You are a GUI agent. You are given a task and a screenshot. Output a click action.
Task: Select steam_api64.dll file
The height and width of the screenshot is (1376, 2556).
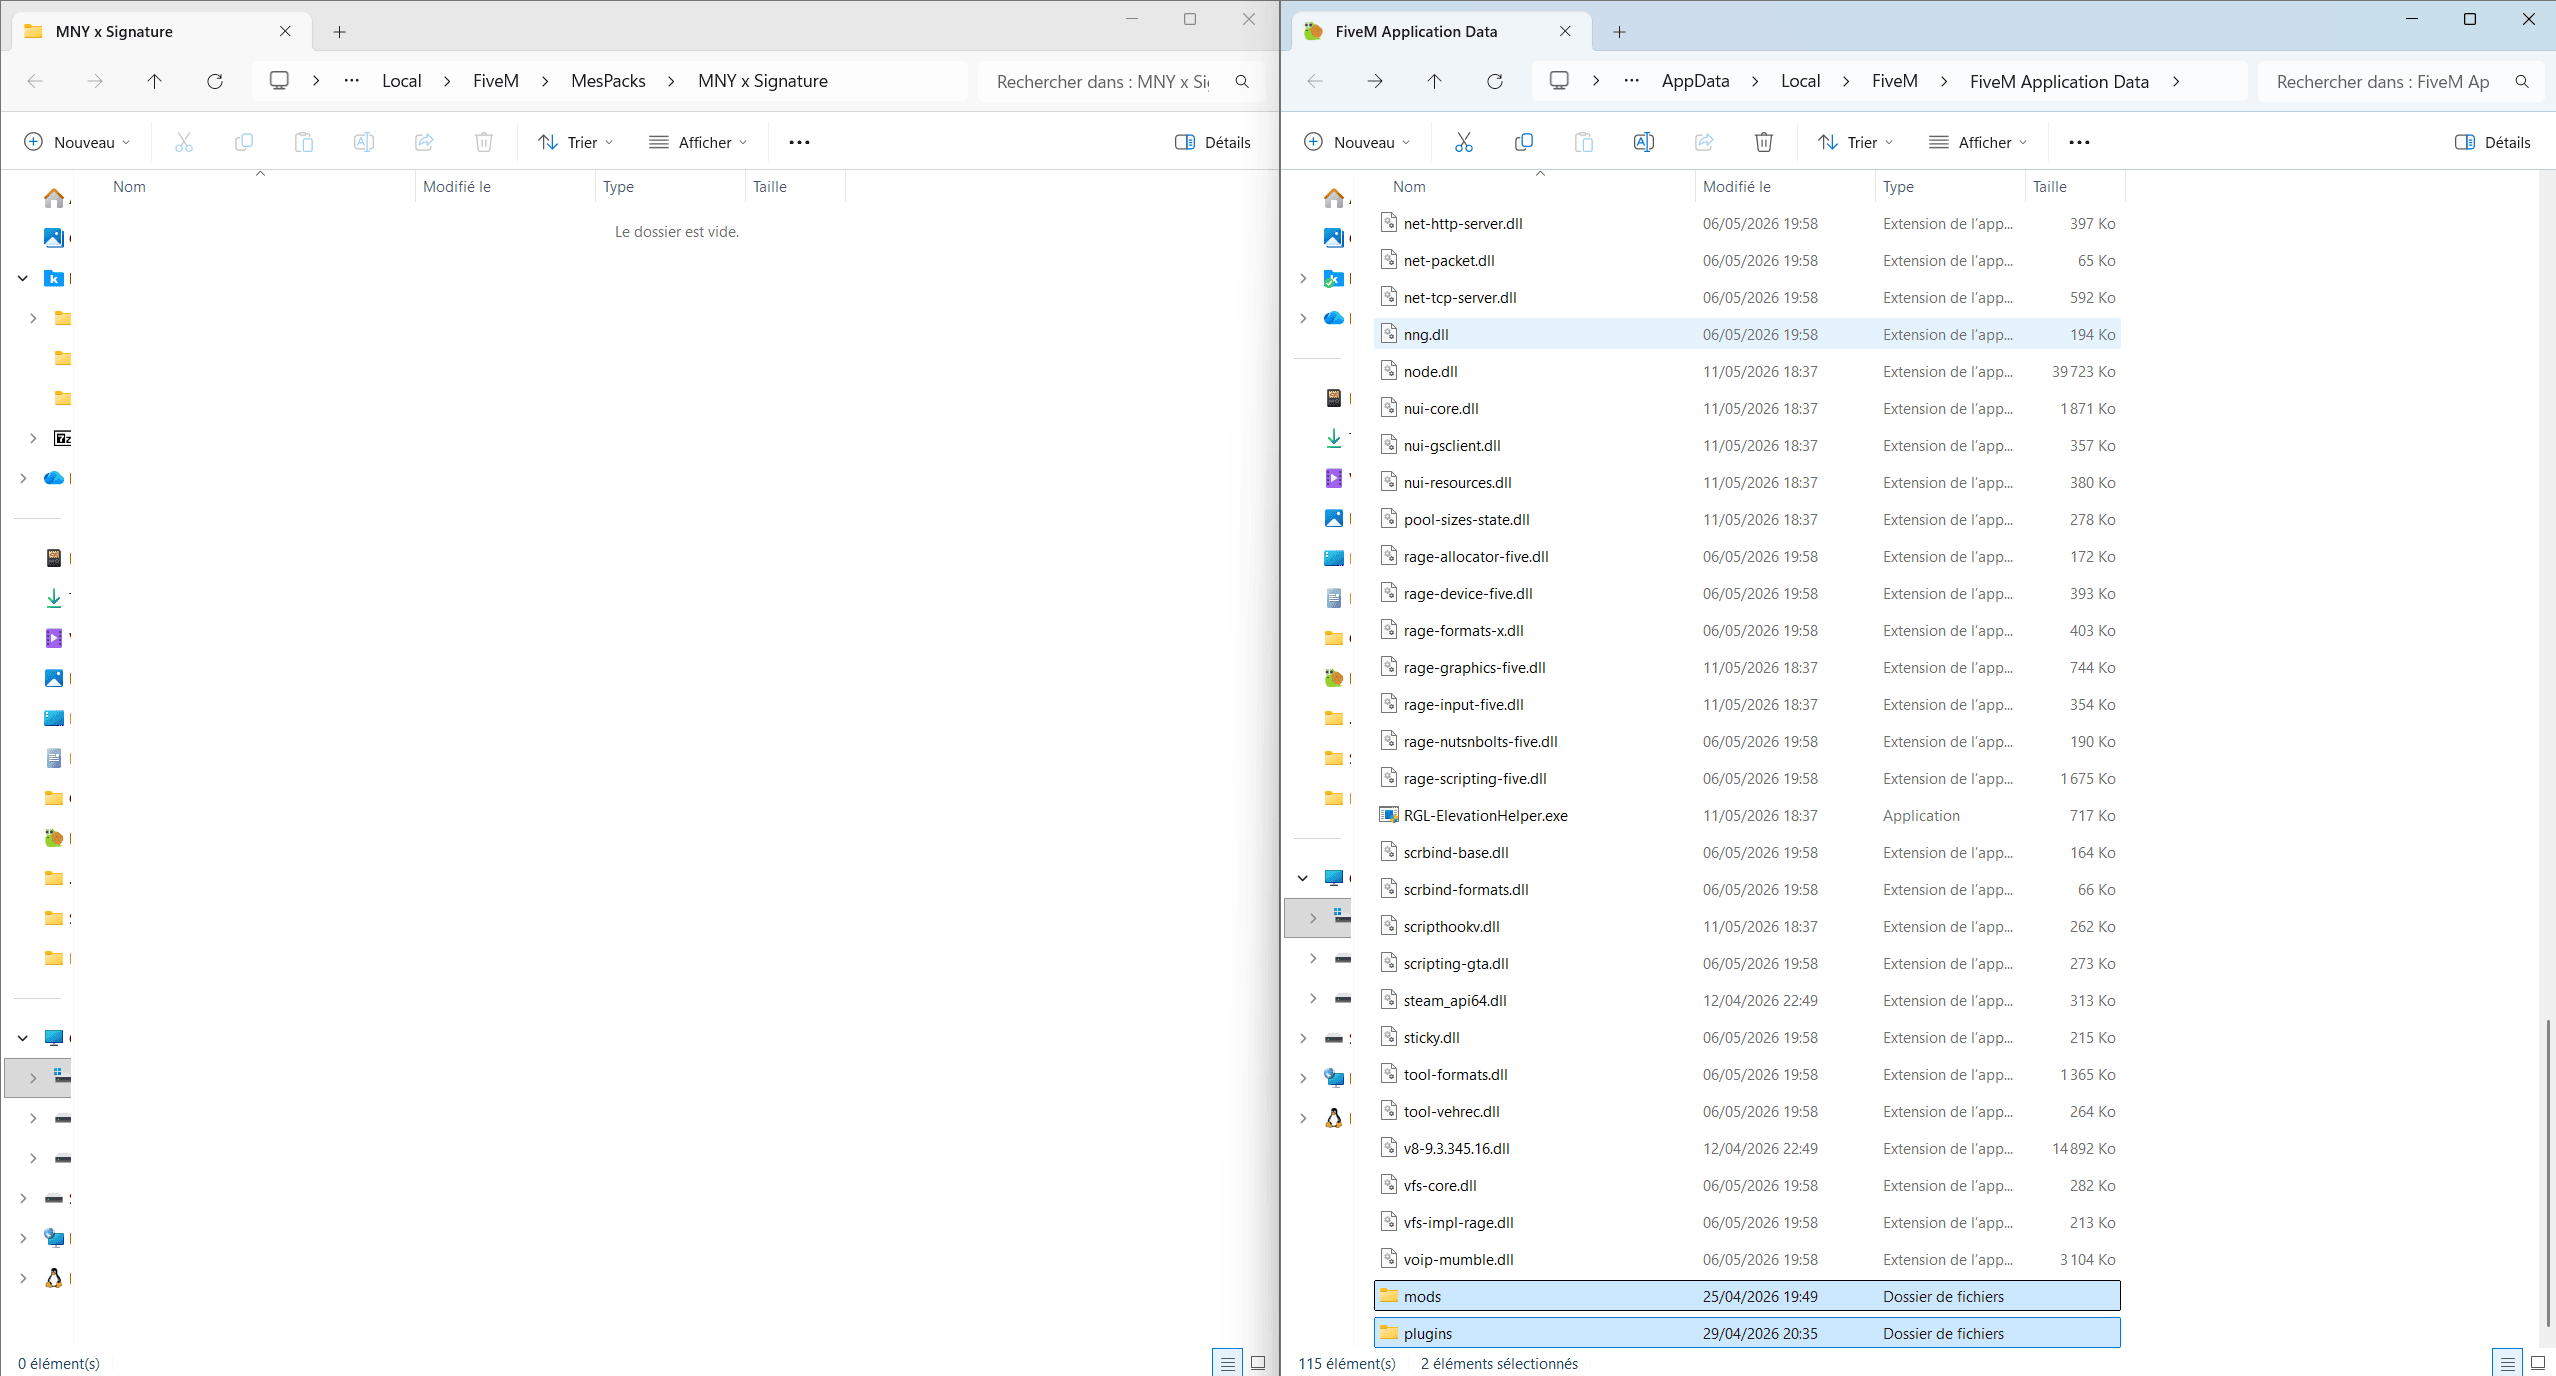click(1747, 1000)
